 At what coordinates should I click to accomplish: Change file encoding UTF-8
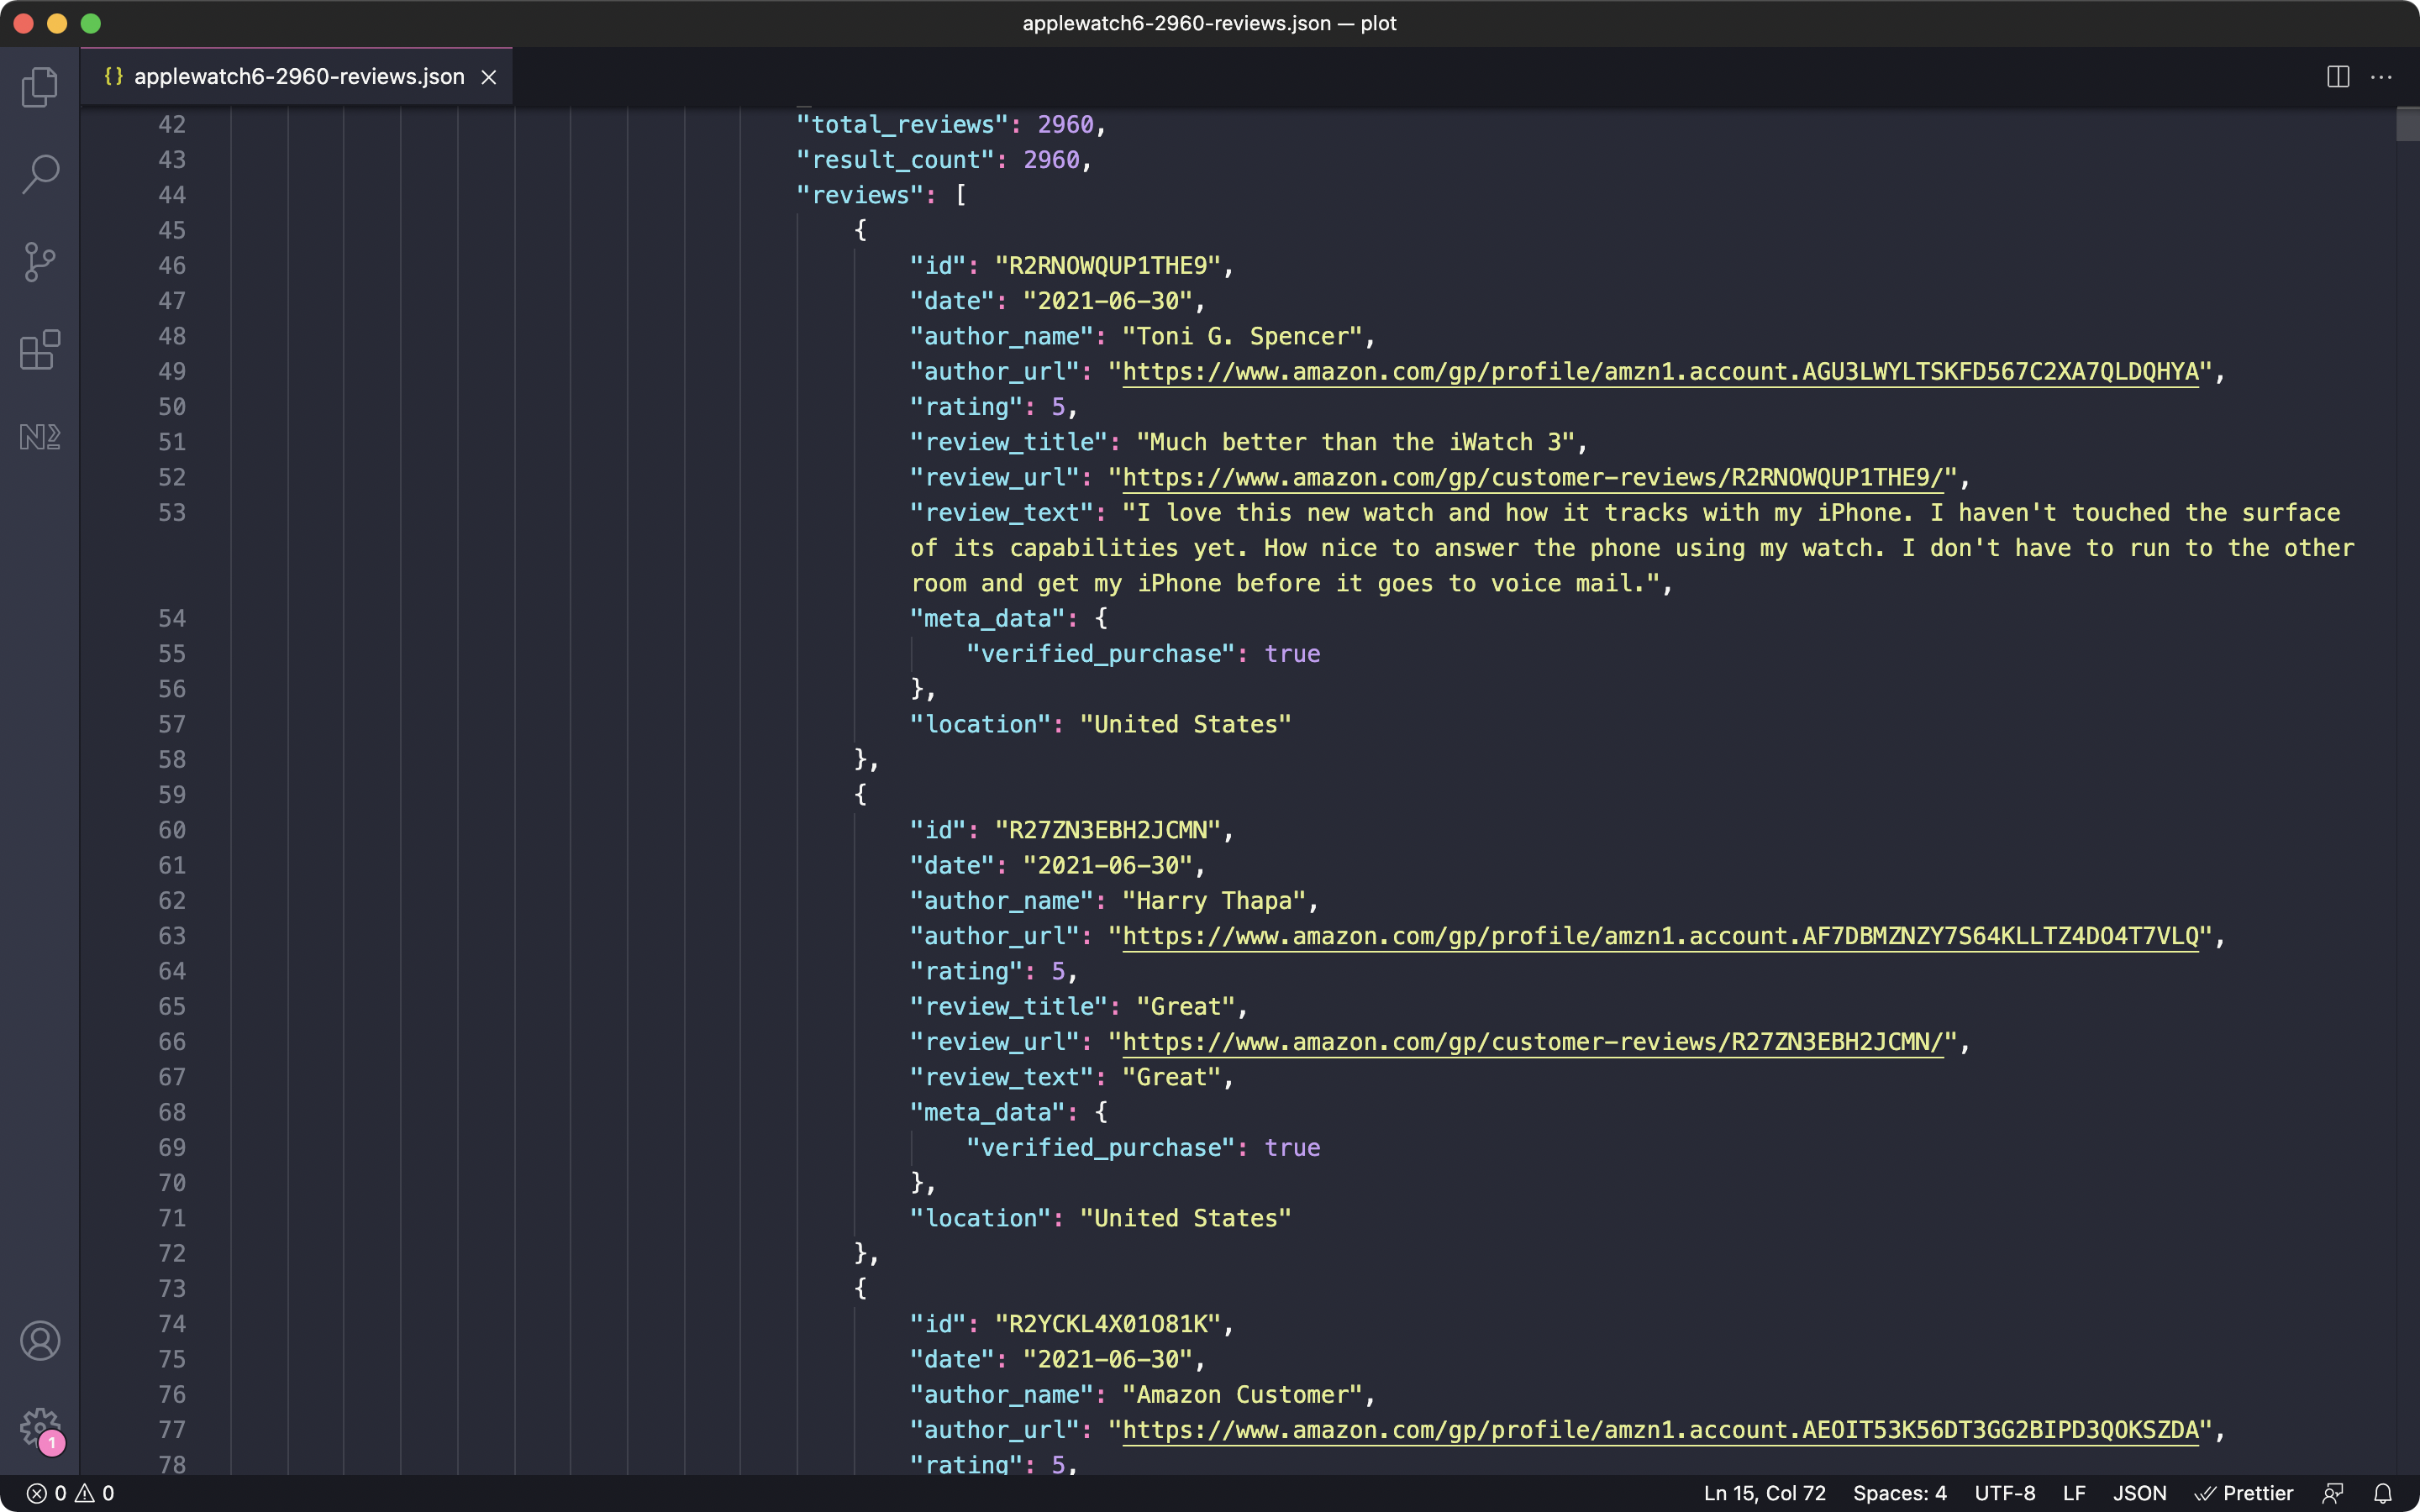tap(2005, 1493)
